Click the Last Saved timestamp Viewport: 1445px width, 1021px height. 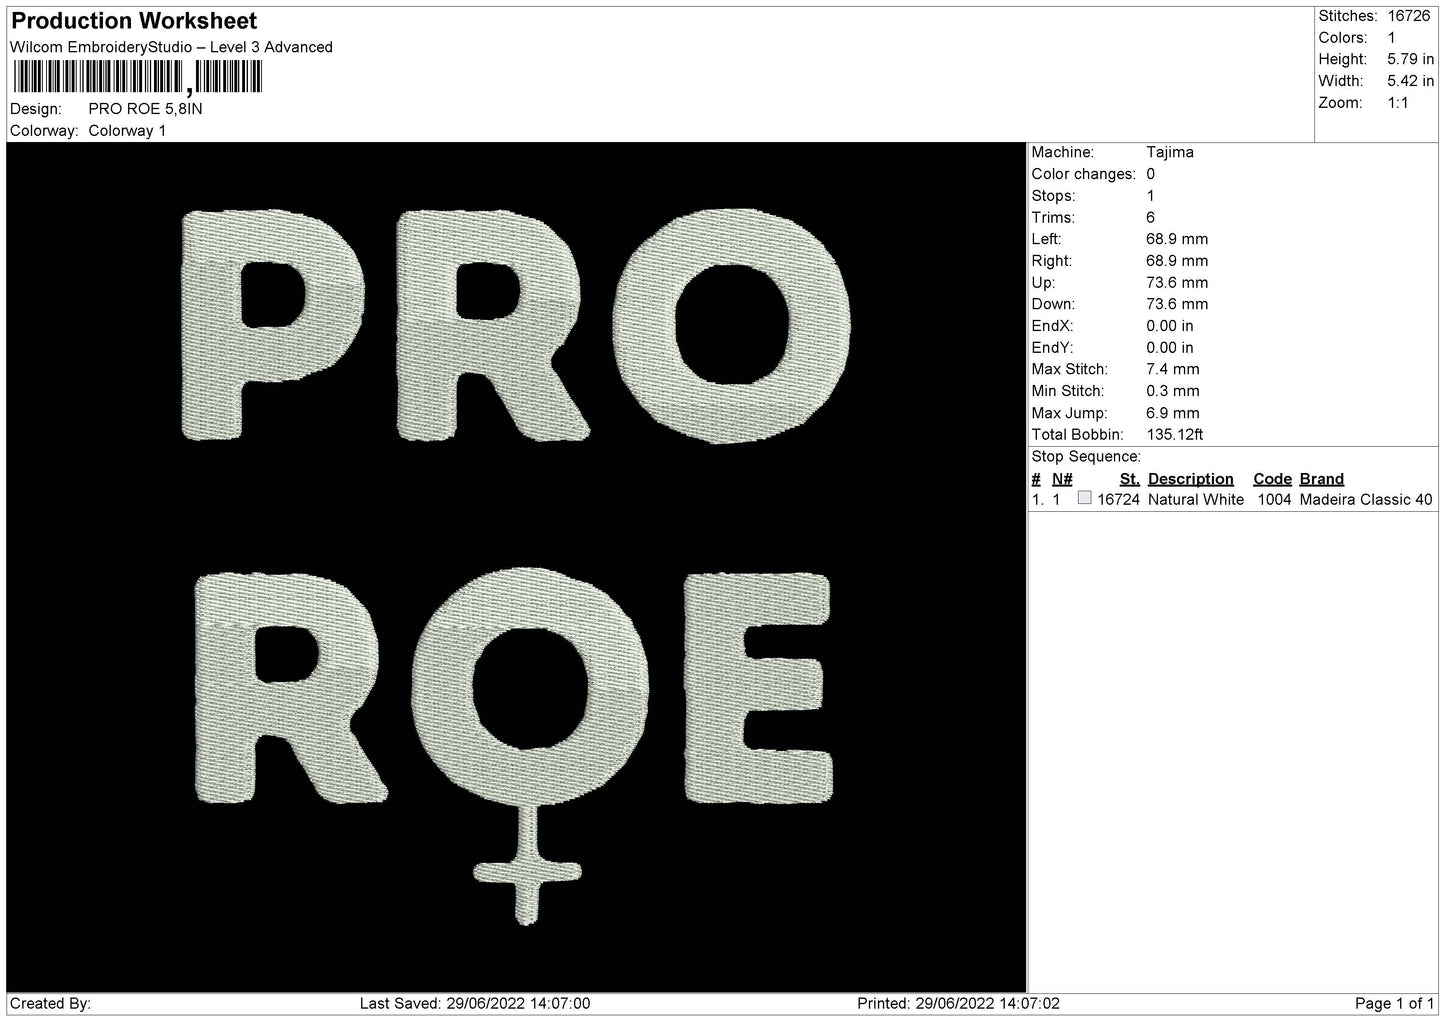point(474,1004)
